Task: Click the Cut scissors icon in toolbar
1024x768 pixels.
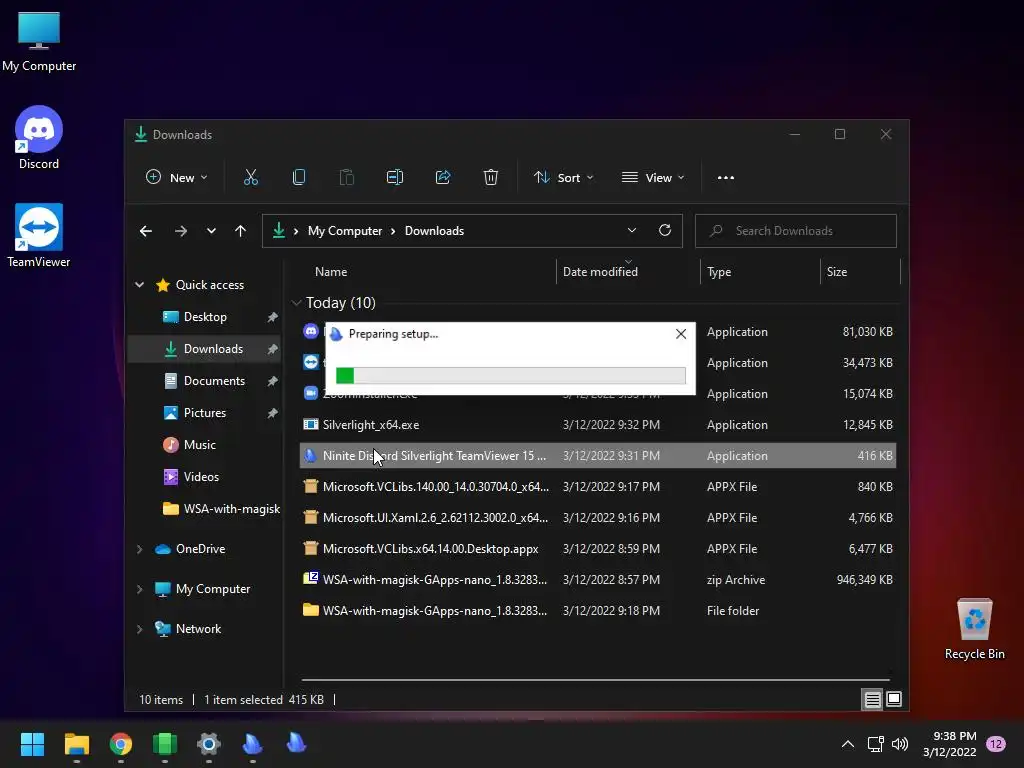Action: pyautogui.click(x=251, y=178)
